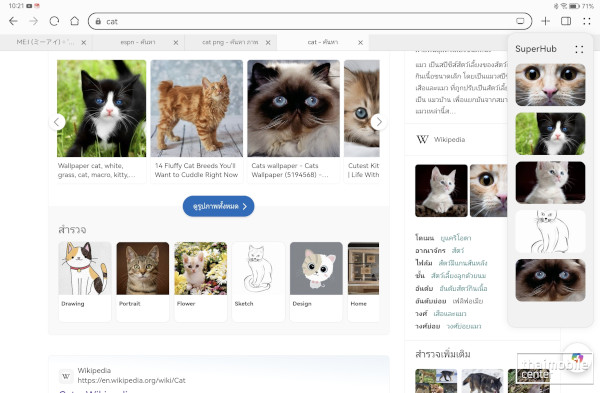Click the Wikipedia favicon in search result

(x=66, y=376)
